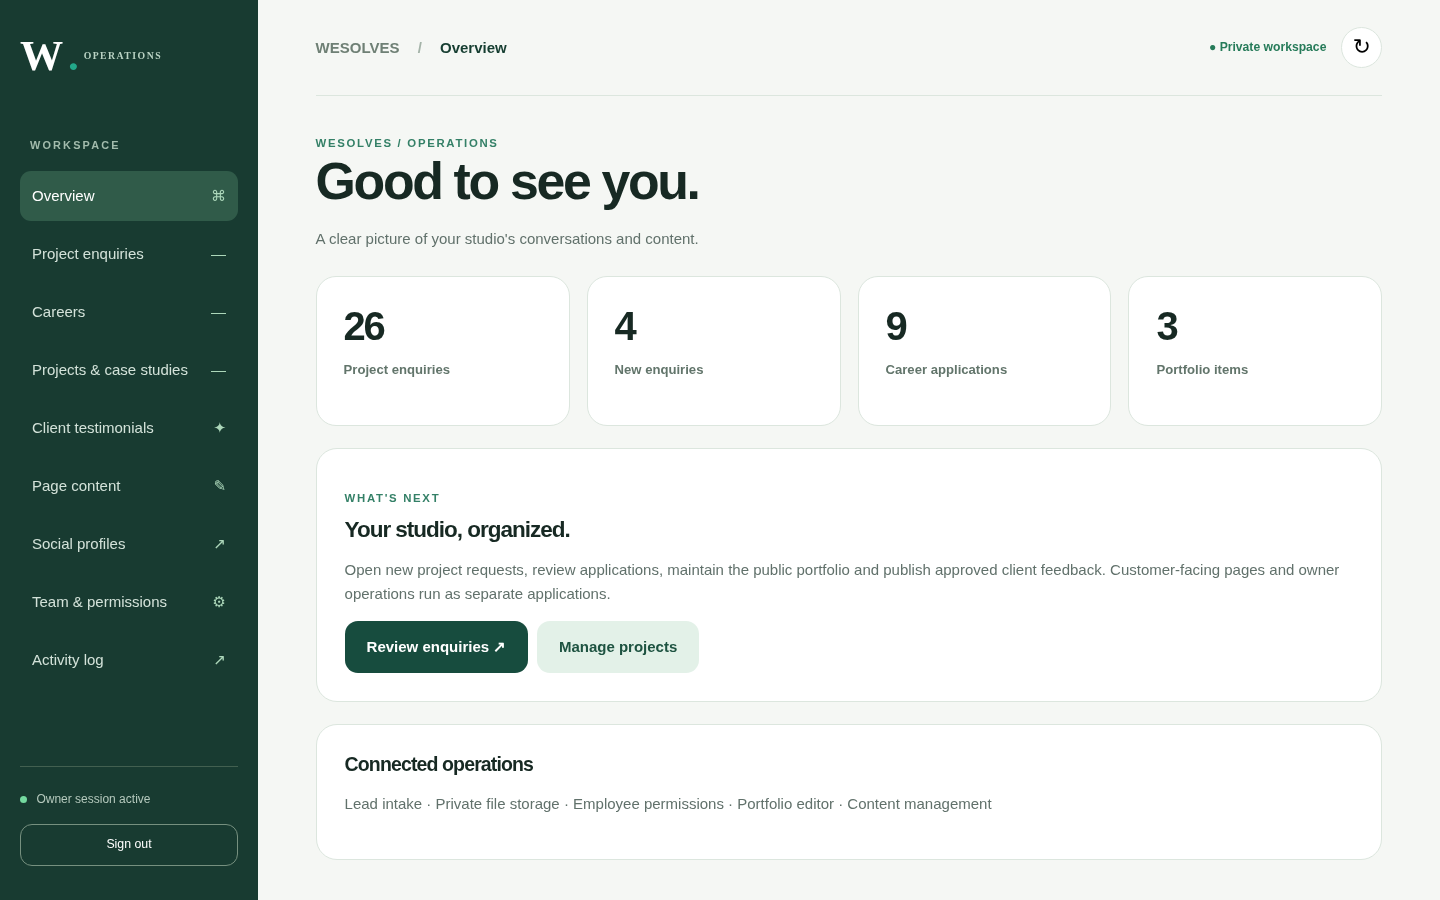Select Client testimonials in the sidebar
The height and width of the screenshot is (900, 1440).
[129, 428]
